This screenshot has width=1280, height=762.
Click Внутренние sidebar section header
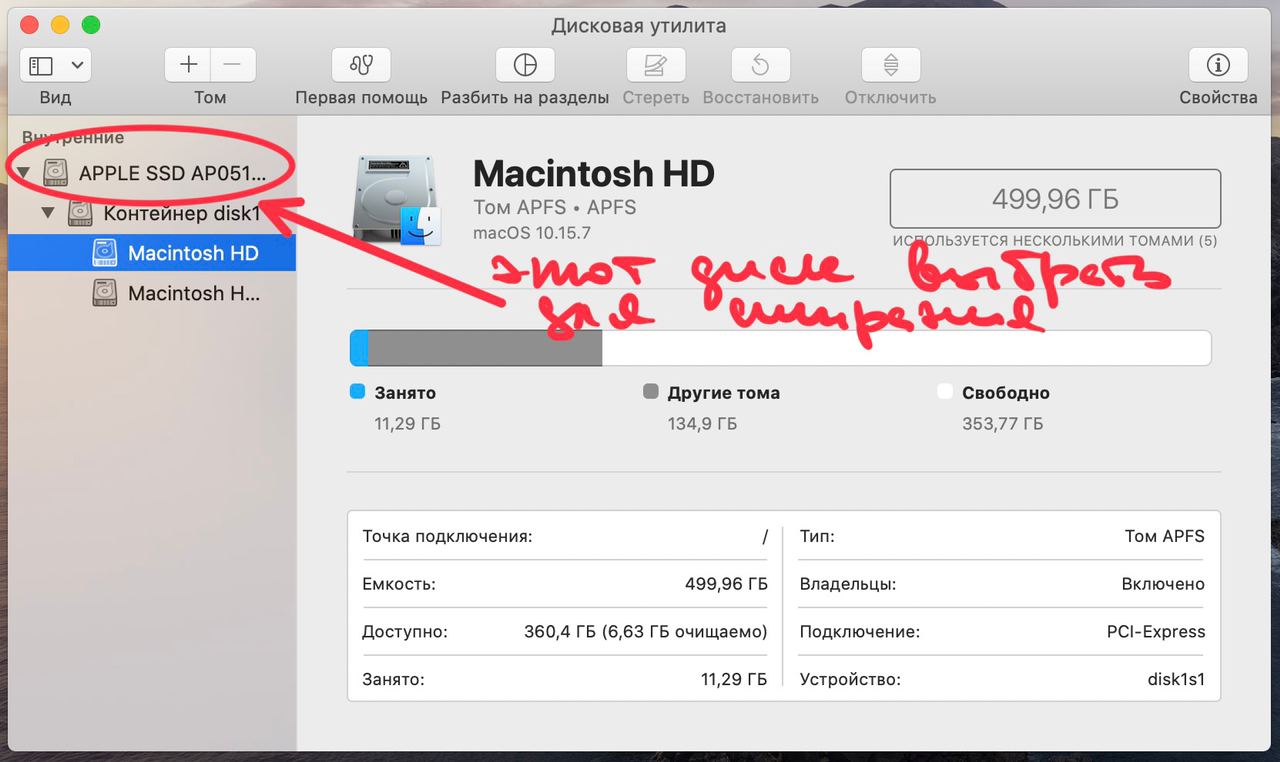73,138
